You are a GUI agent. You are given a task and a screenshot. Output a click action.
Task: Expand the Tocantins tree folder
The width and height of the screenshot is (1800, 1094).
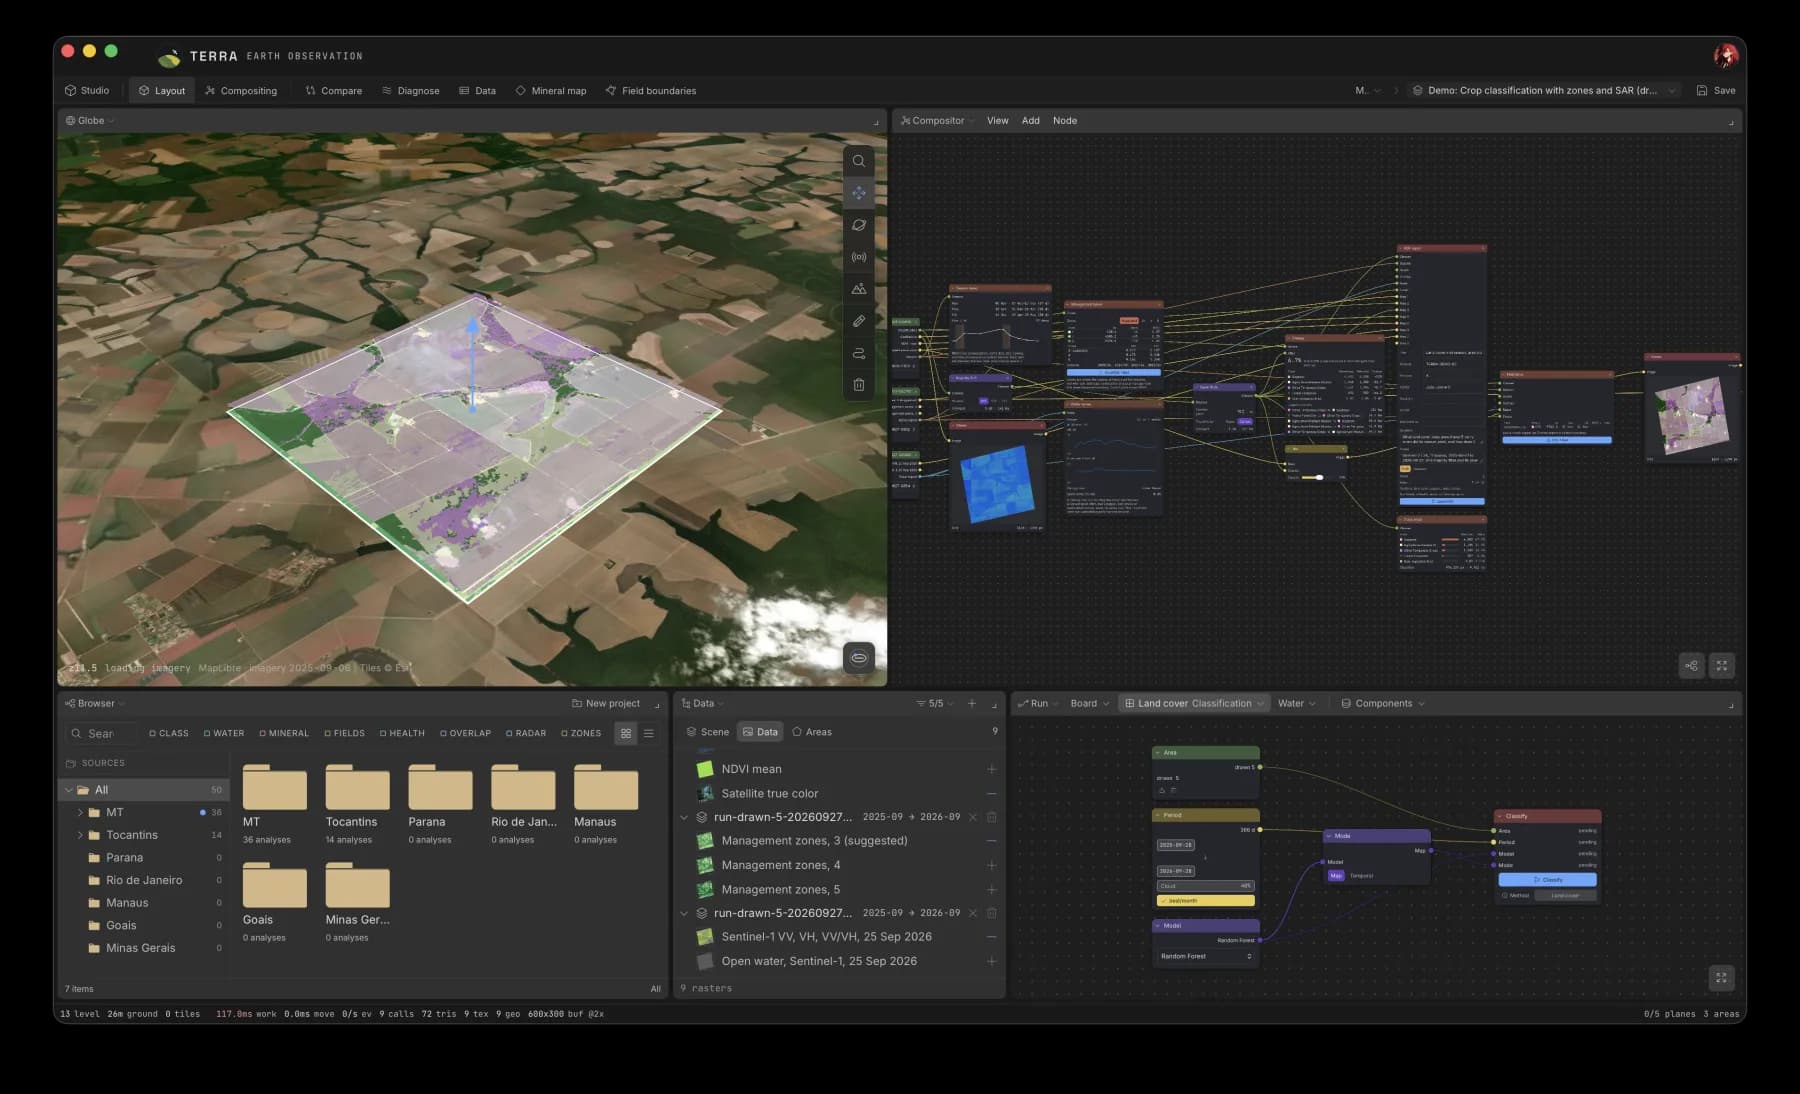coord(80,835)
